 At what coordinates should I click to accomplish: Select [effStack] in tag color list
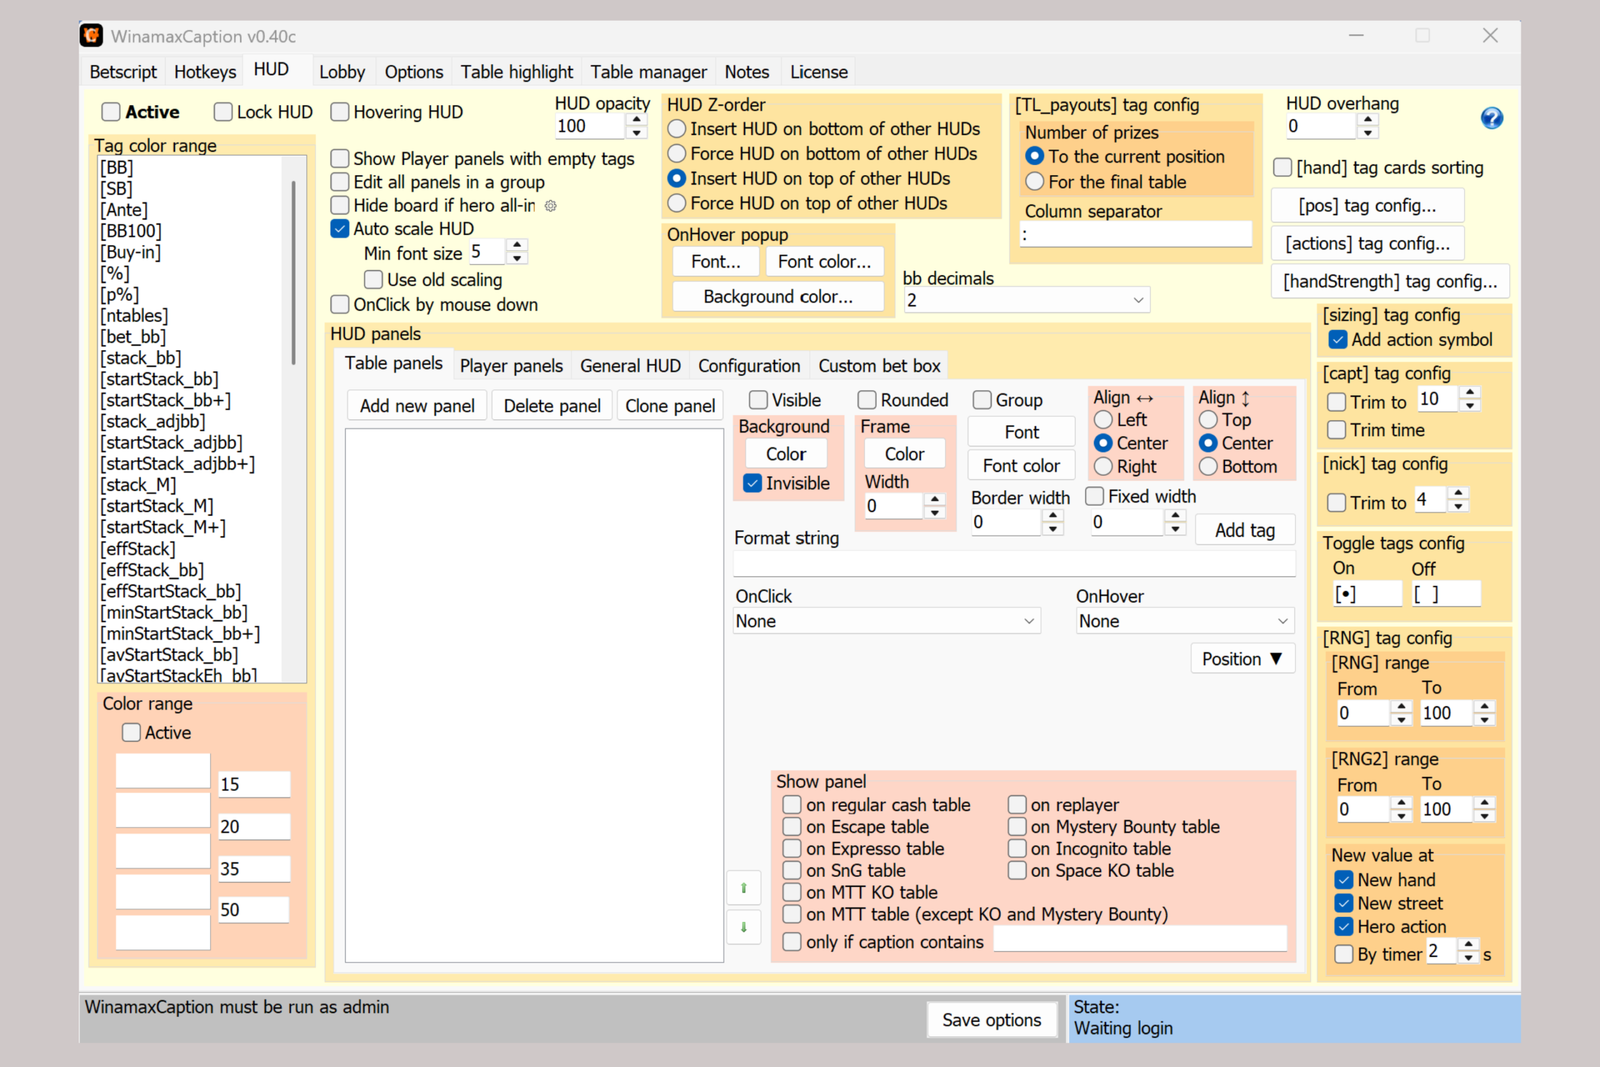[138, 549]
